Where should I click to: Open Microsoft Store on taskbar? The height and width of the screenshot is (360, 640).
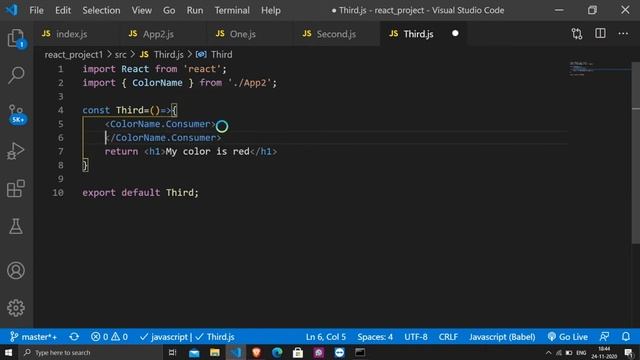[298, 352]
